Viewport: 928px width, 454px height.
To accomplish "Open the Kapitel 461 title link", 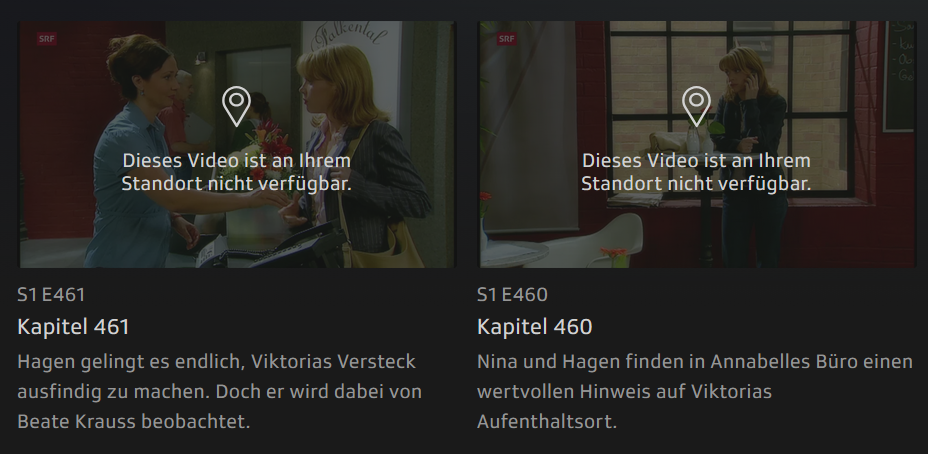I will pos(73,327).
